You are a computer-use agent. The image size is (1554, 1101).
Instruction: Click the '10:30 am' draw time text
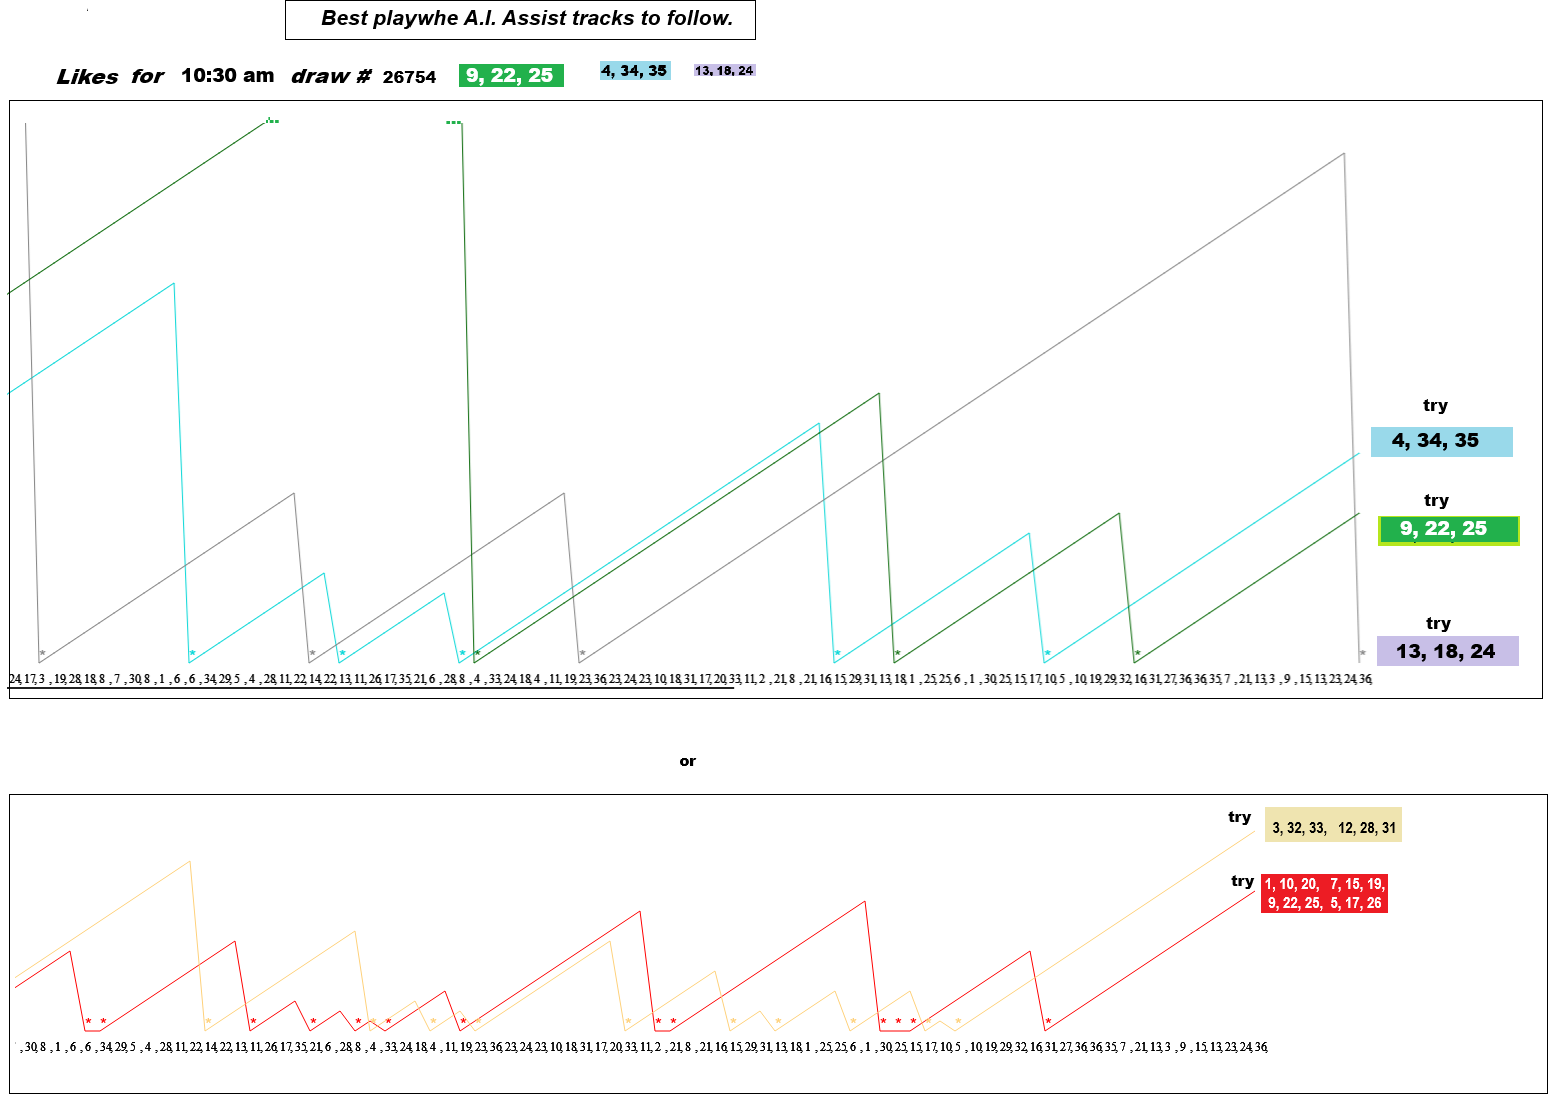(x=227, y=76)
